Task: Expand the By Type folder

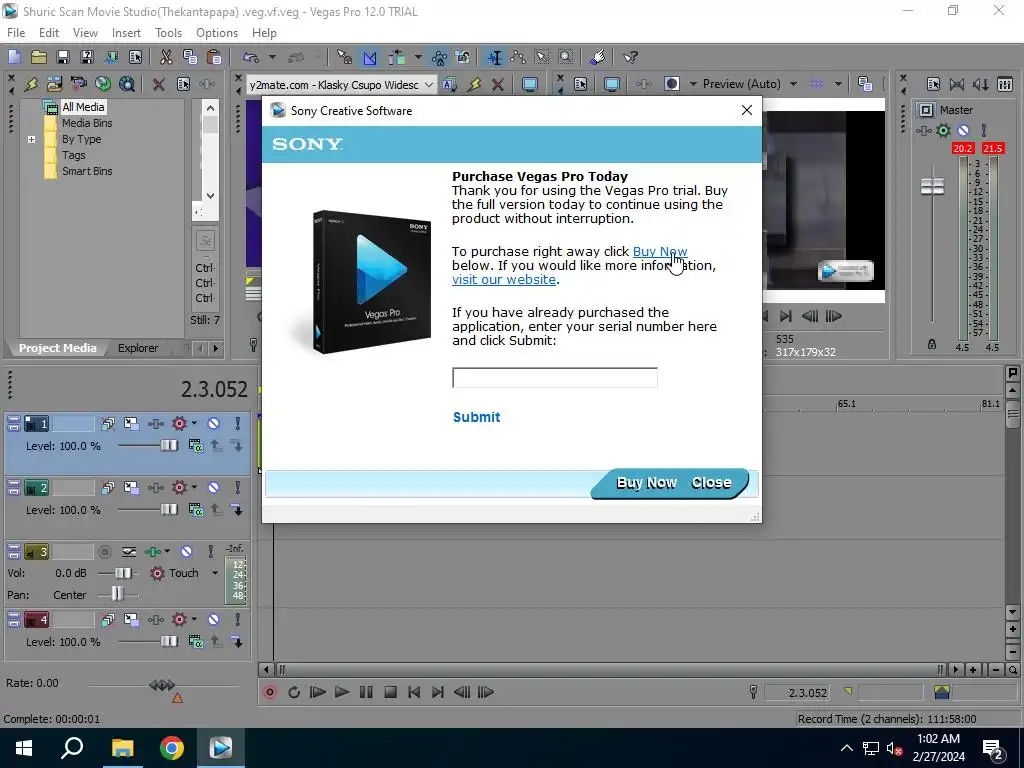Action: click(31, 139)
